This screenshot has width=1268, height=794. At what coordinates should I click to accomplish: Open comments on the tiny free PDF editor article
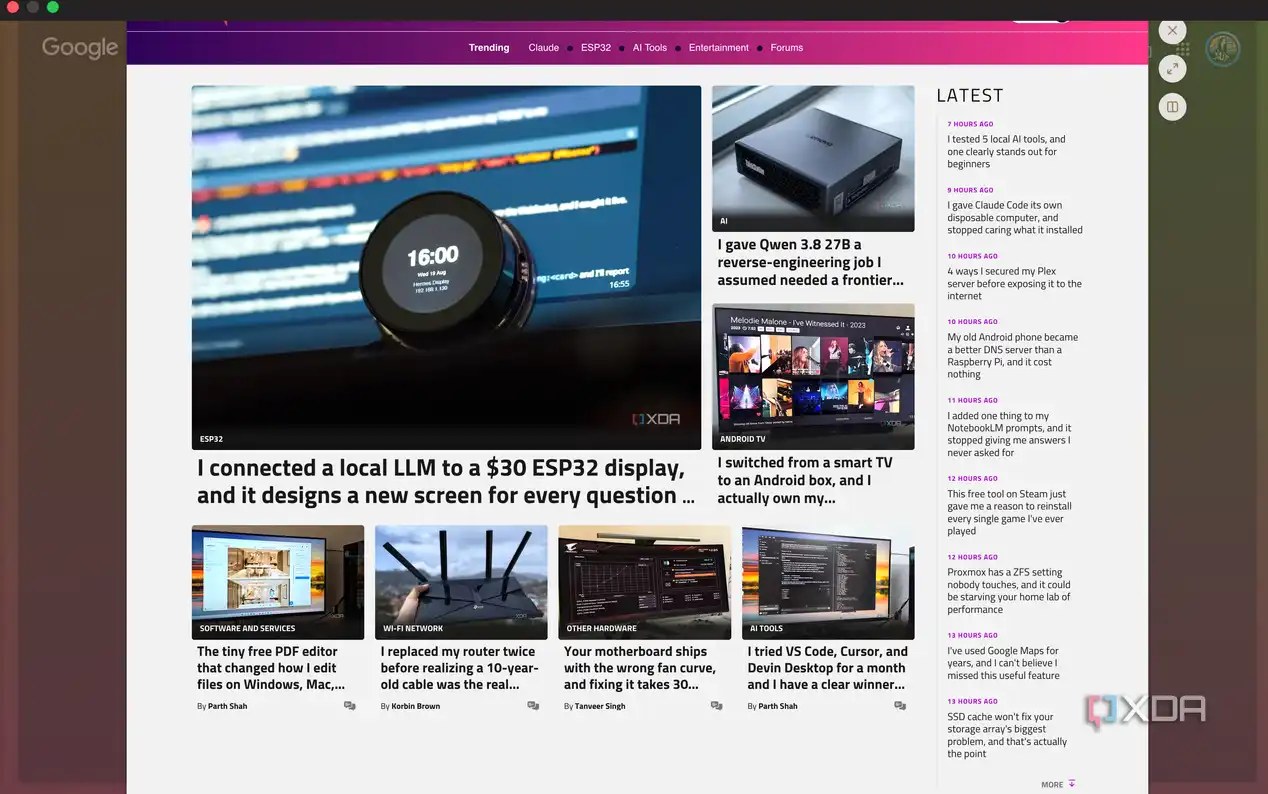click(350, 706)
